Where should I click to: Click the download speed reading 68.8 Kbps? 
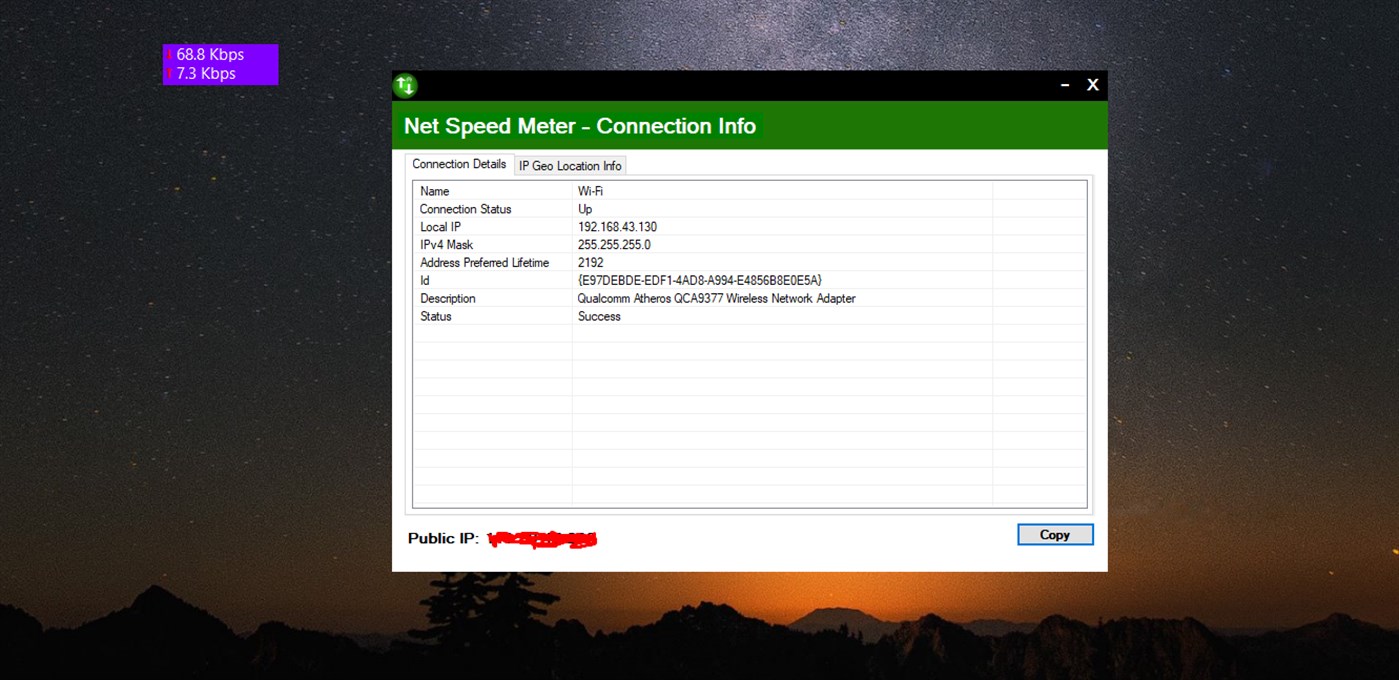point(209,55)
